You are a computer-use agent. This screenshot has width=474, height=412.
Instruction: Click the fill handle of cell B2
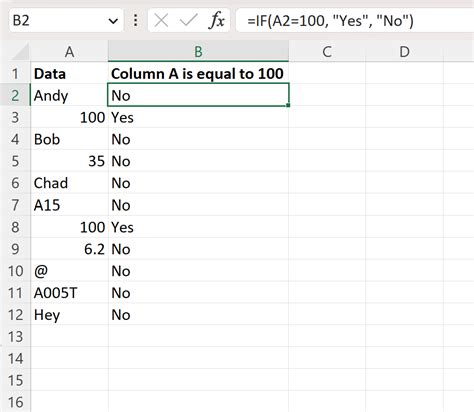pyautogui.click(x=288, y=105)
